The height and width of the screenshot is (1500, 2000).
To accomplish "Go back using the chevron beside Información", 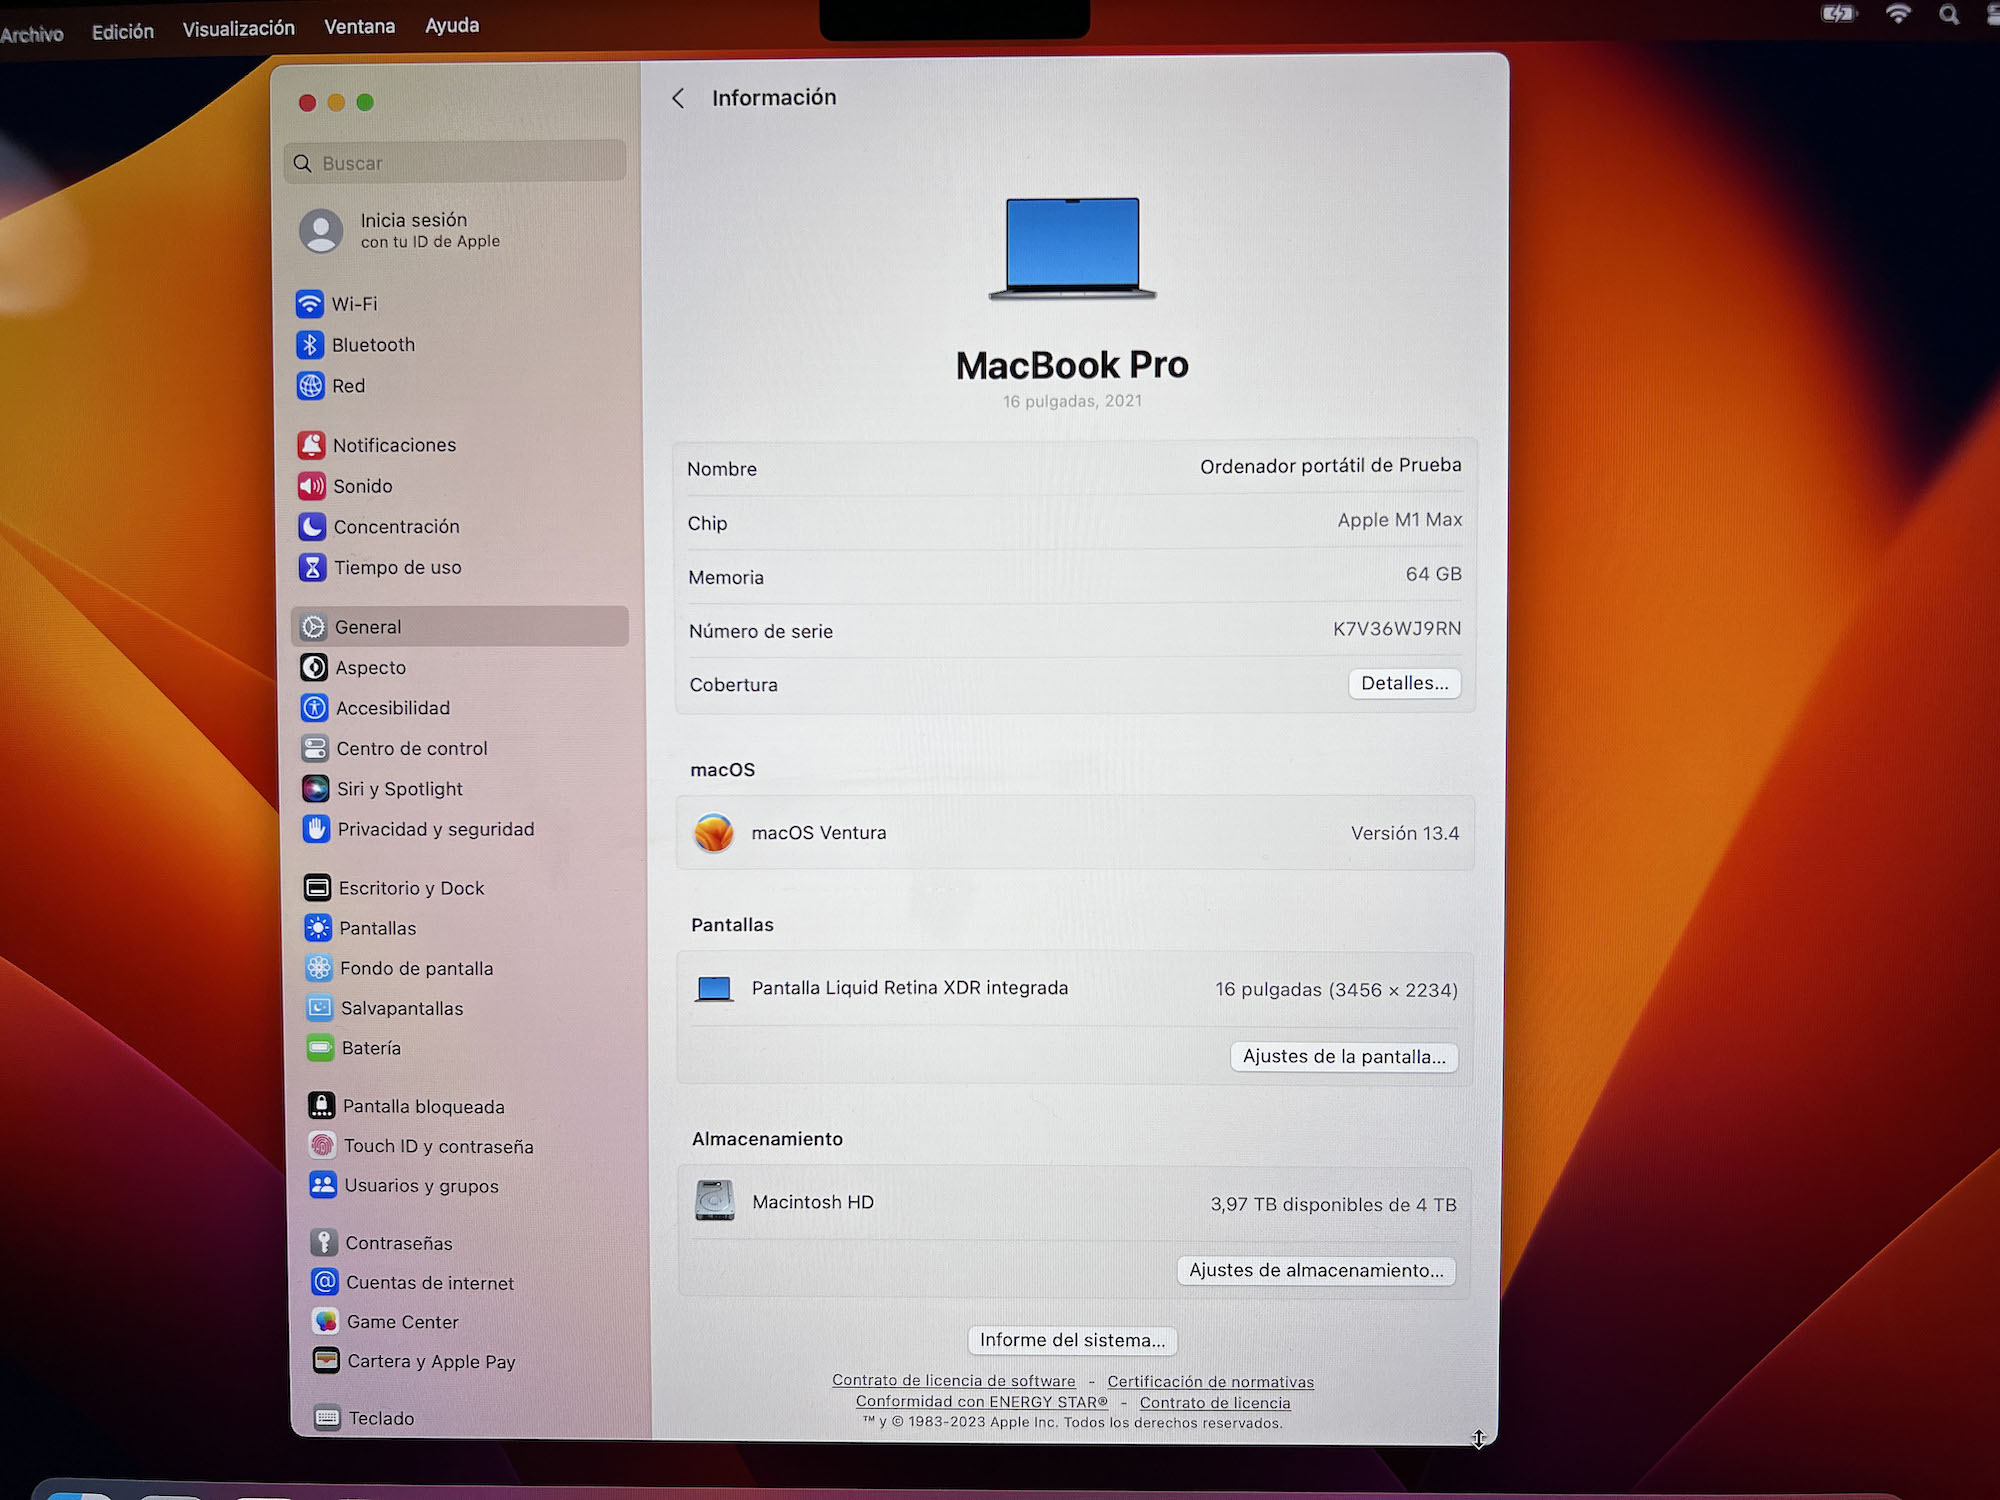I will point(679,98).
